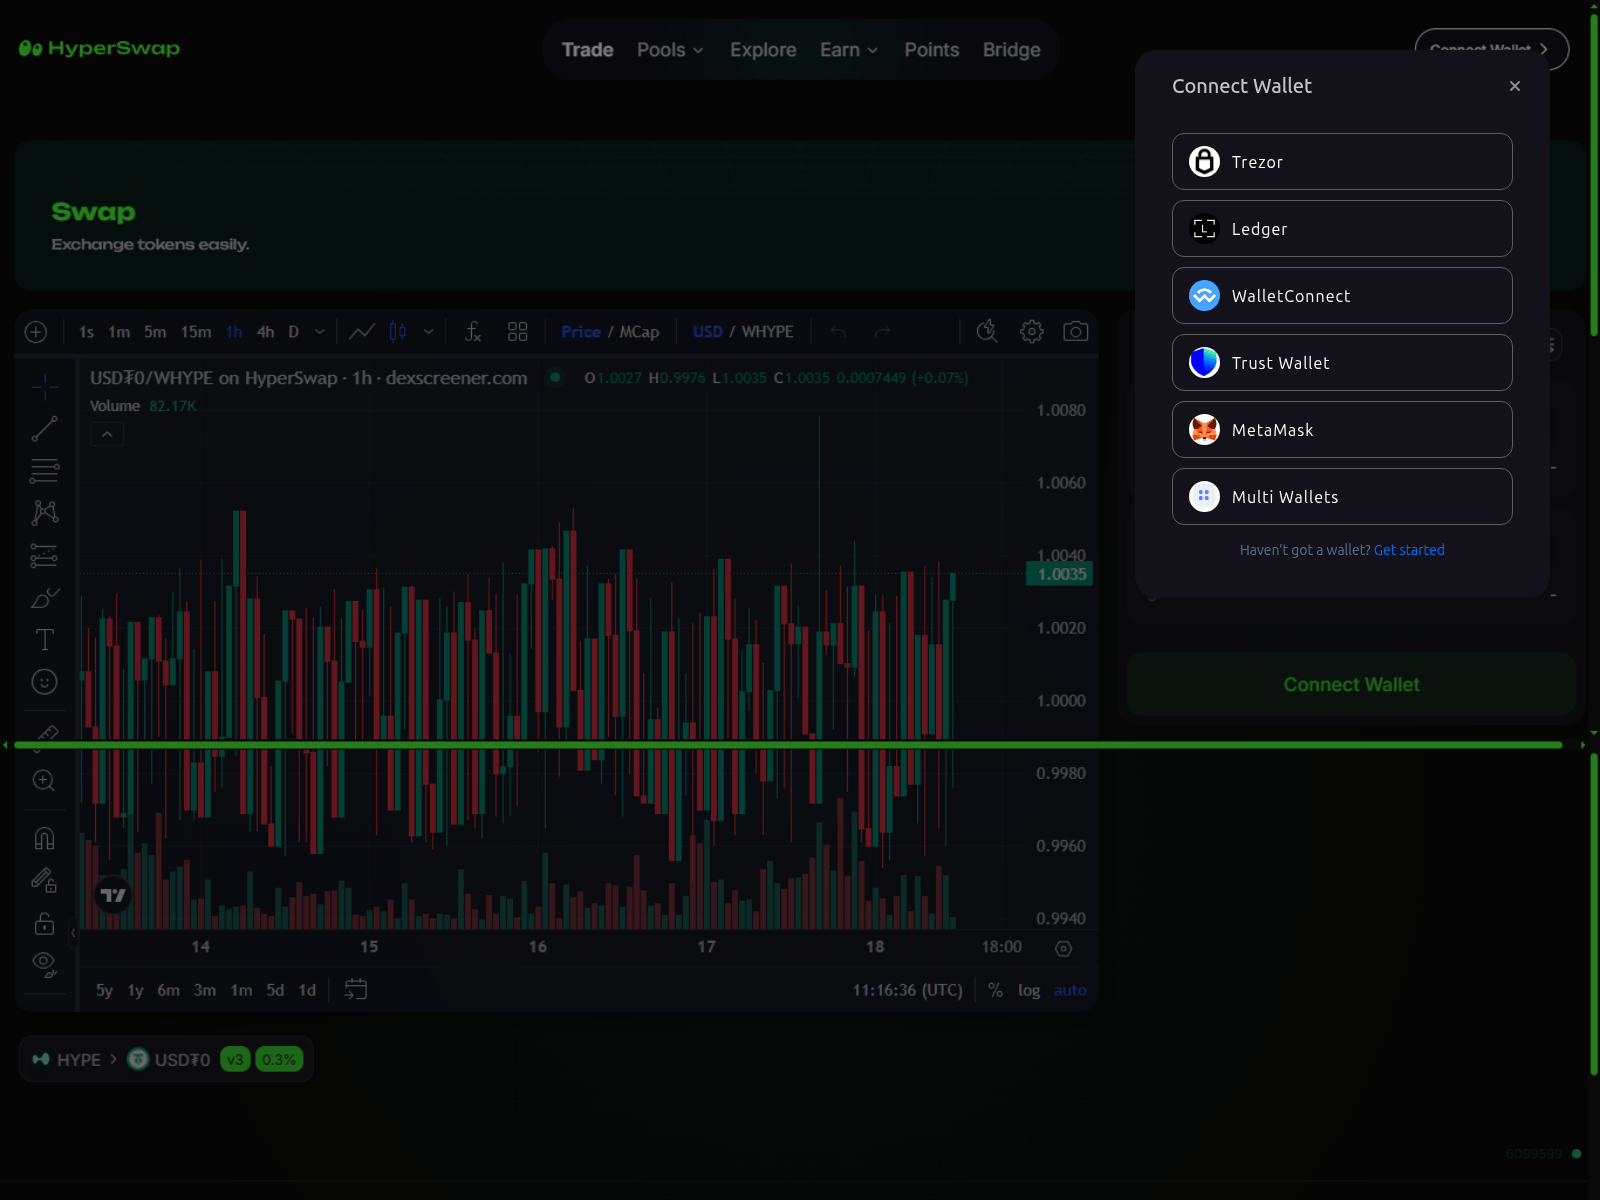
Task: Switch chart to MCap mode
Action: click(640, 332)
